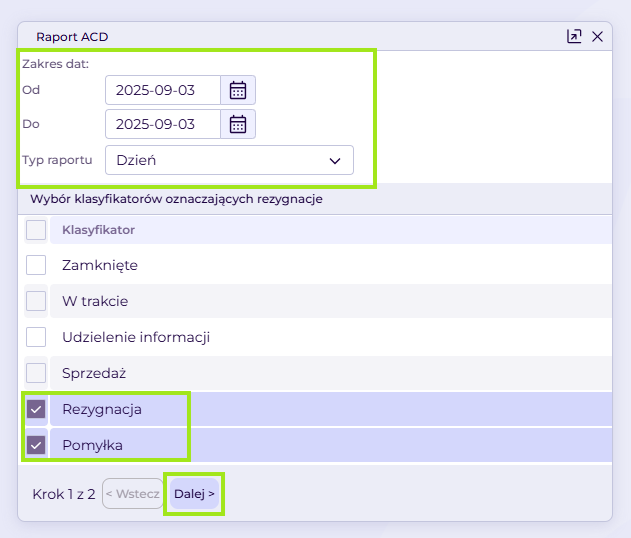631x538 pixels.
Task: Open the calendar picker for Do date
Action: click(238, 124)
